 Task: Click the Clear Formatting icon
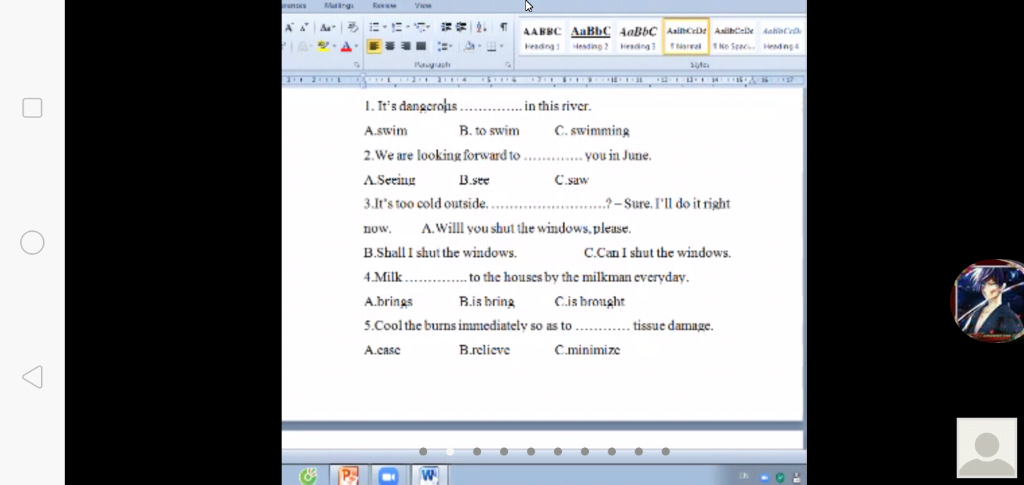tap(353, 27)
